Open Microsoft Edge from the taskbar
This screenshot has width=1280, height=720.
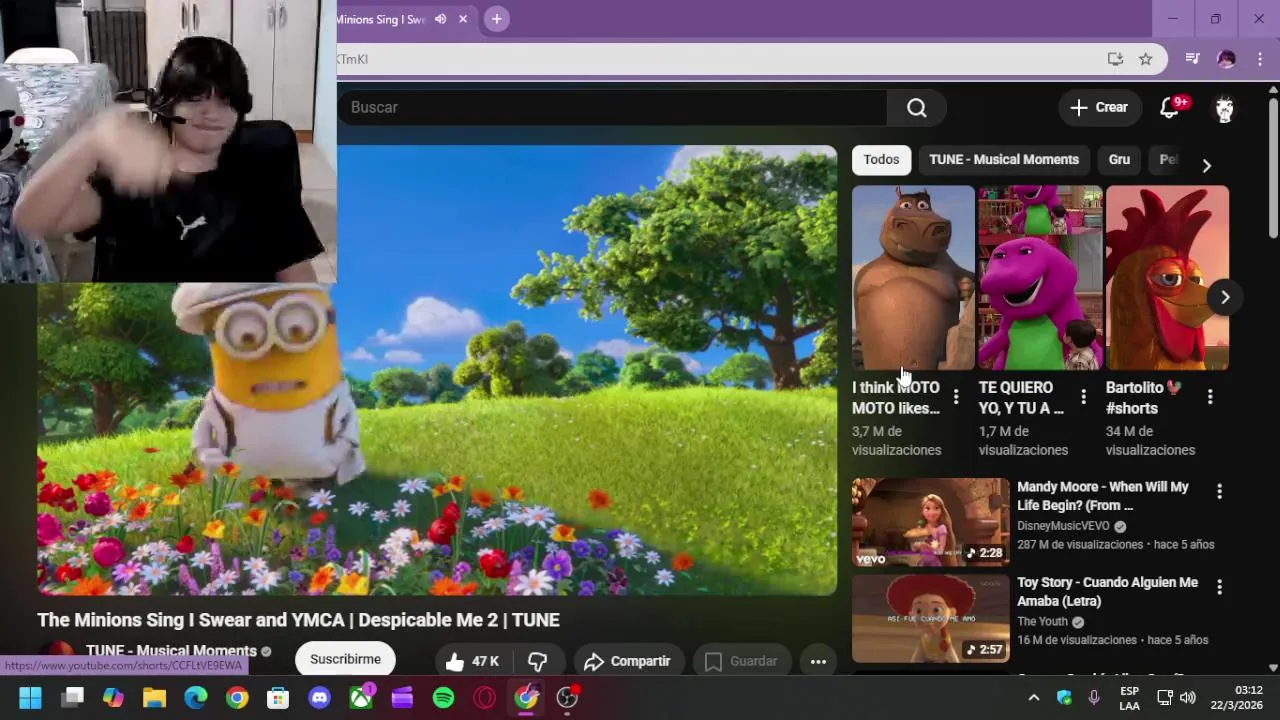click(196, 698)
